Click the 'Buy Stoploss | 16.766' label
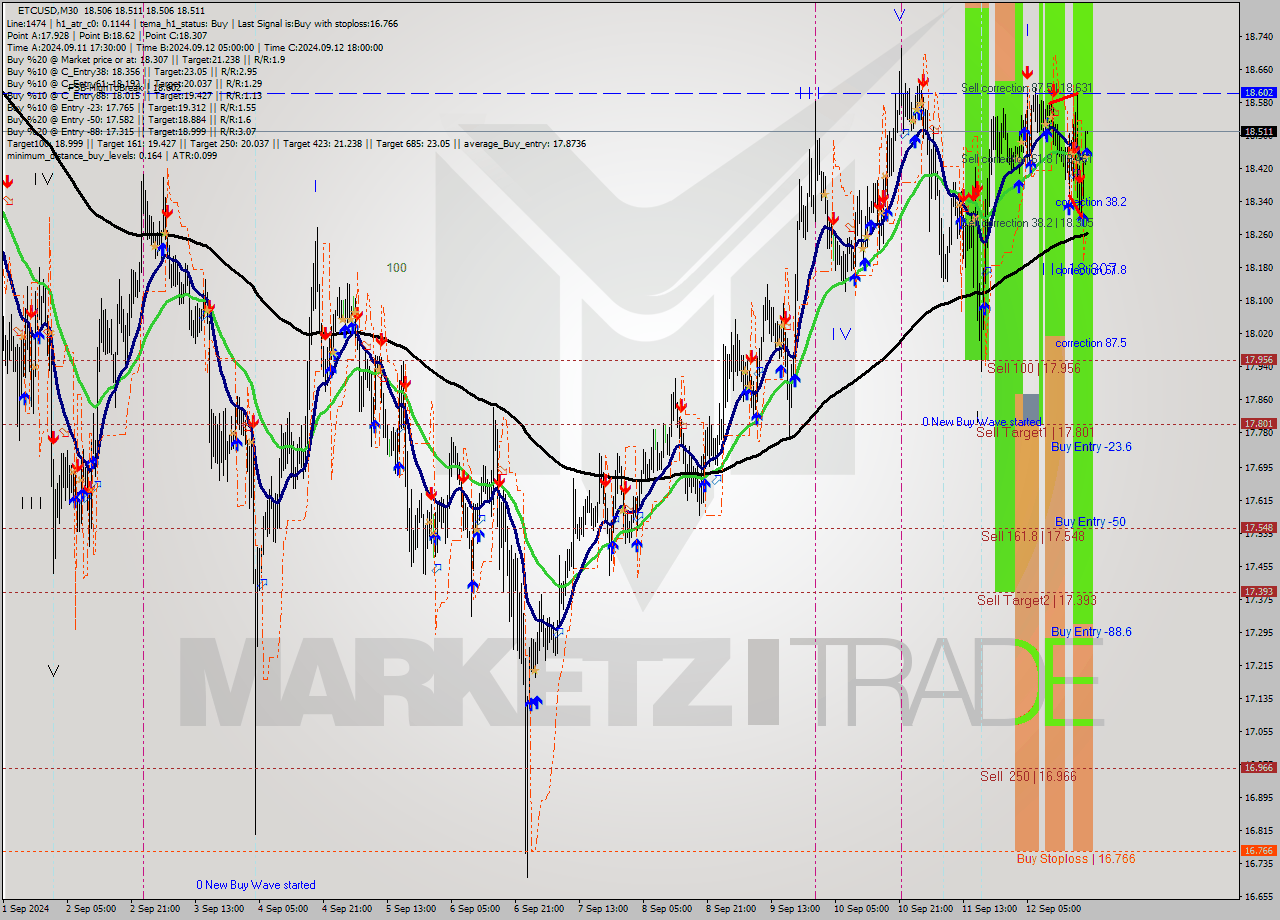Image resolution: width=1280 pixels, height=920 pixels. [x=1076, y=859]
